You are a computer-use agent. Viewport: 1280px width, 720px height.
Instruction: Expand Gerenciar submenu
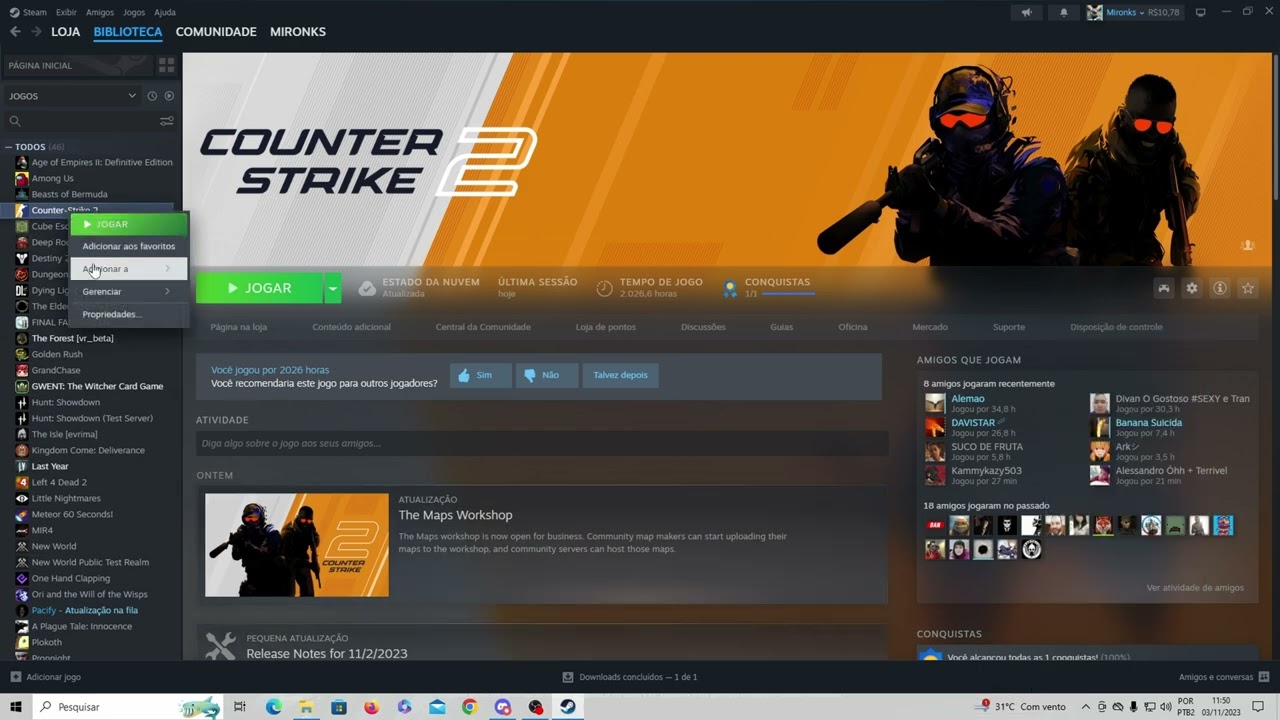[128, 291]
